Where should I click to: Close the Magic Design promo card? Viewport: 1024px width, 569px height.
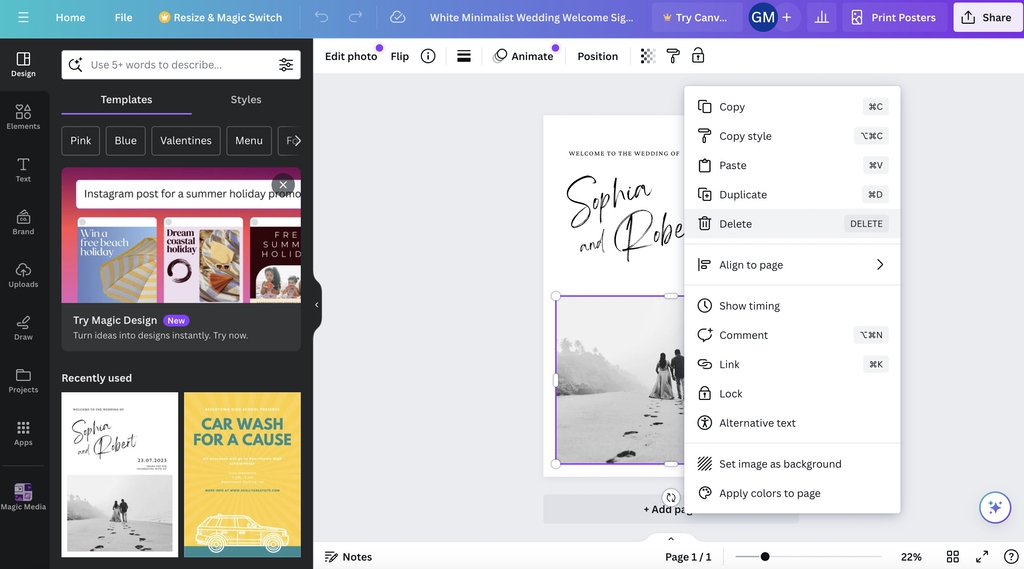coord(283,185)
